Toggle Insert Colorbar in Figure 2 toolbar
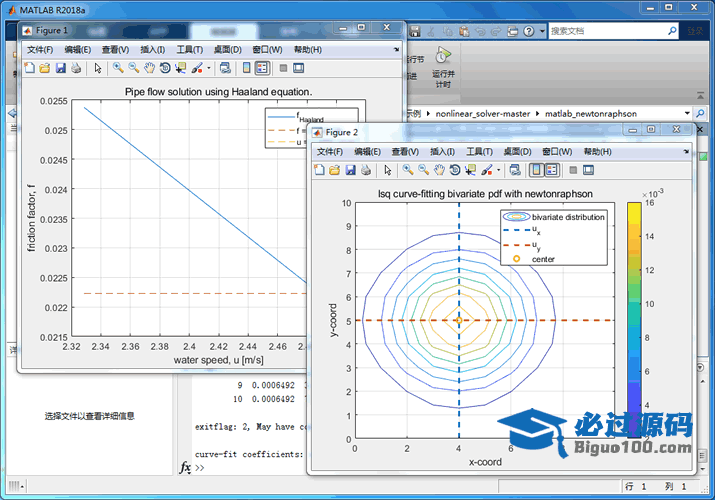Viewport: 715px width, 500px height. tap(536, 170)
